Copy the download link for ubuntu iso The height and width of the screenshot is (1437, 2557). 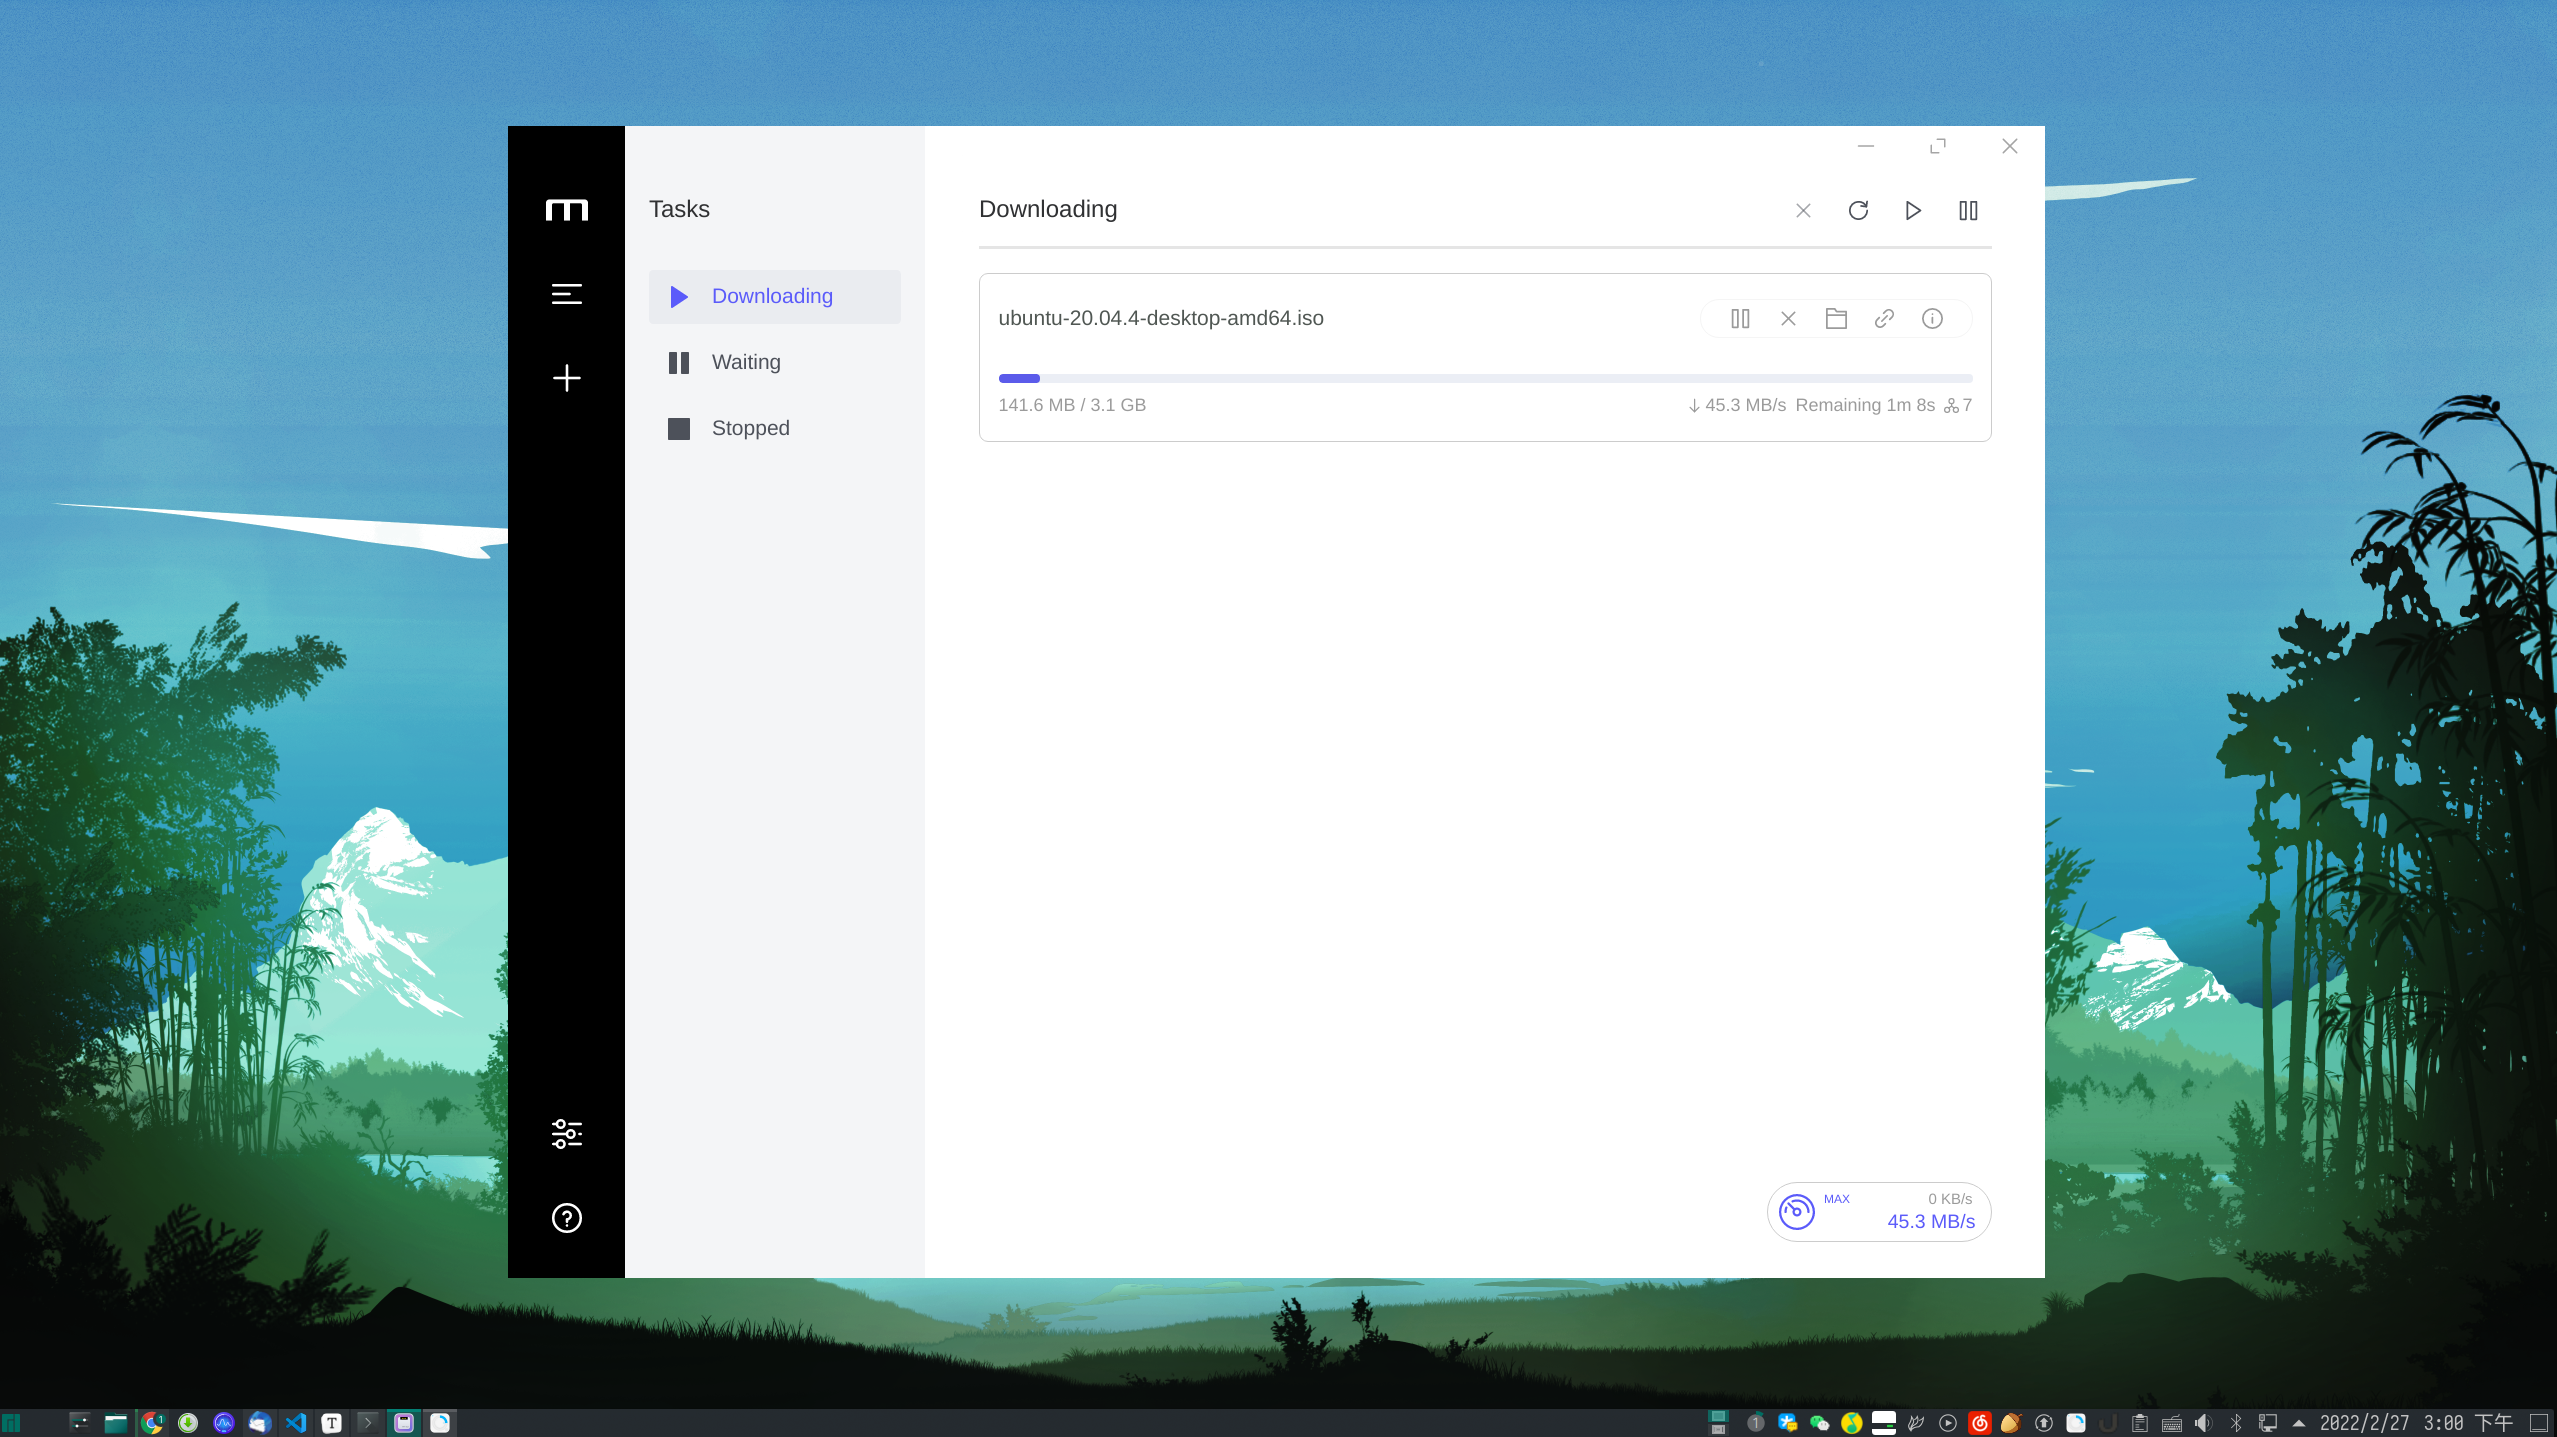click(1884, 319)
